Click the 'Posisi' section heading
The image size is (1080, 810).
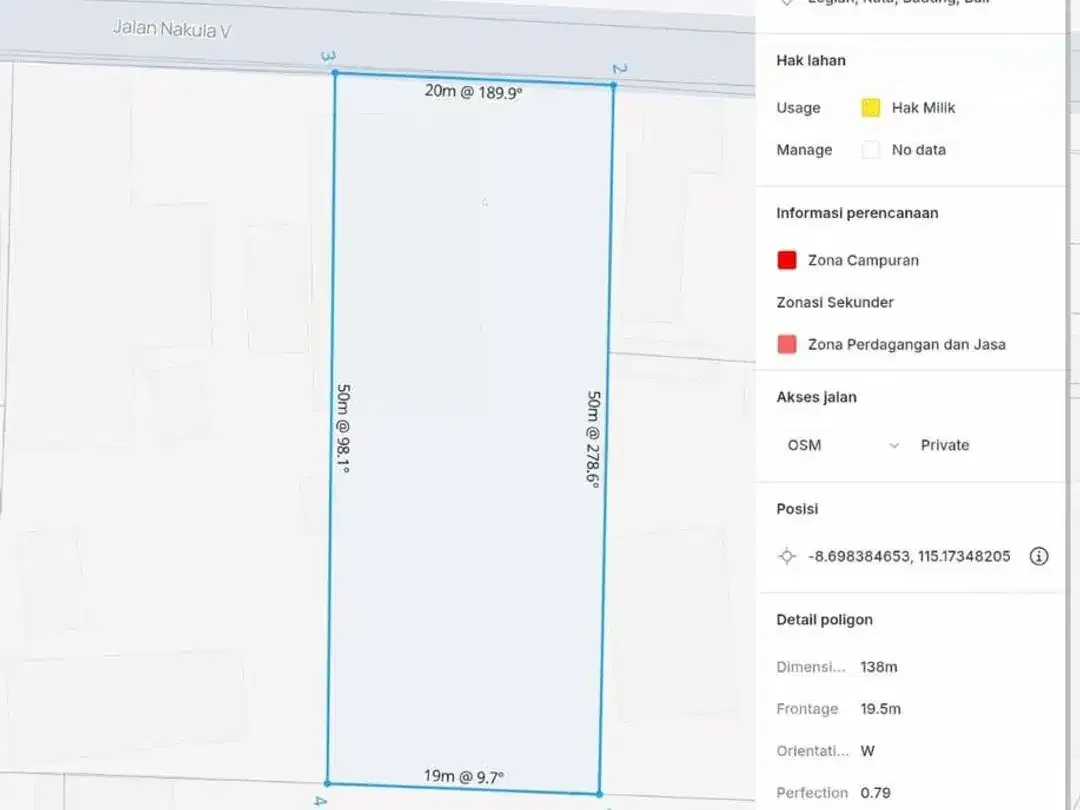tap(797, 508)
